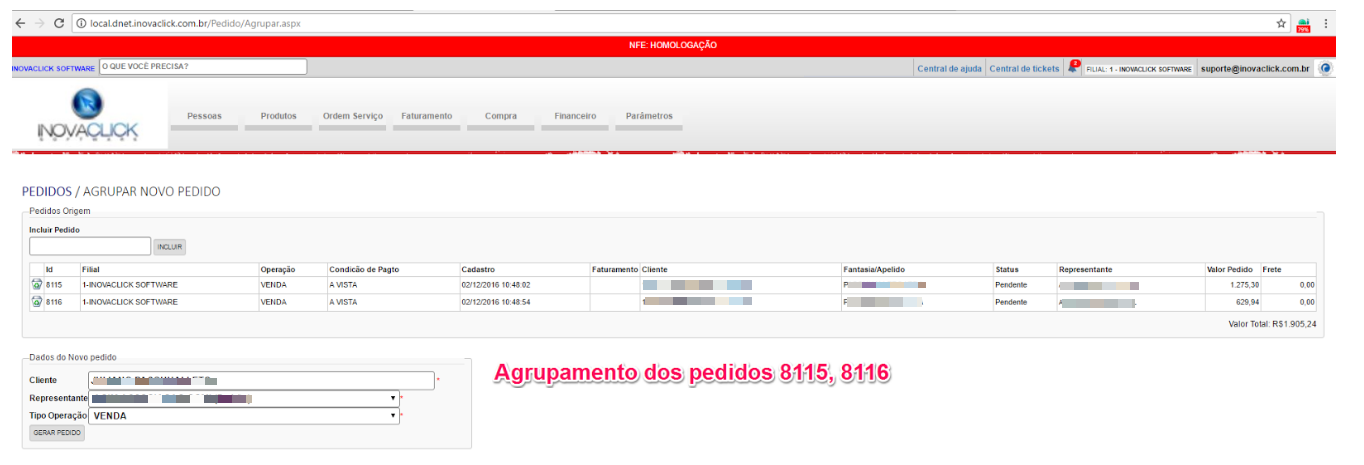Click the Incluir Pedido text field
The width and height of the screenshot is (1364, 465).
point(90,246)
